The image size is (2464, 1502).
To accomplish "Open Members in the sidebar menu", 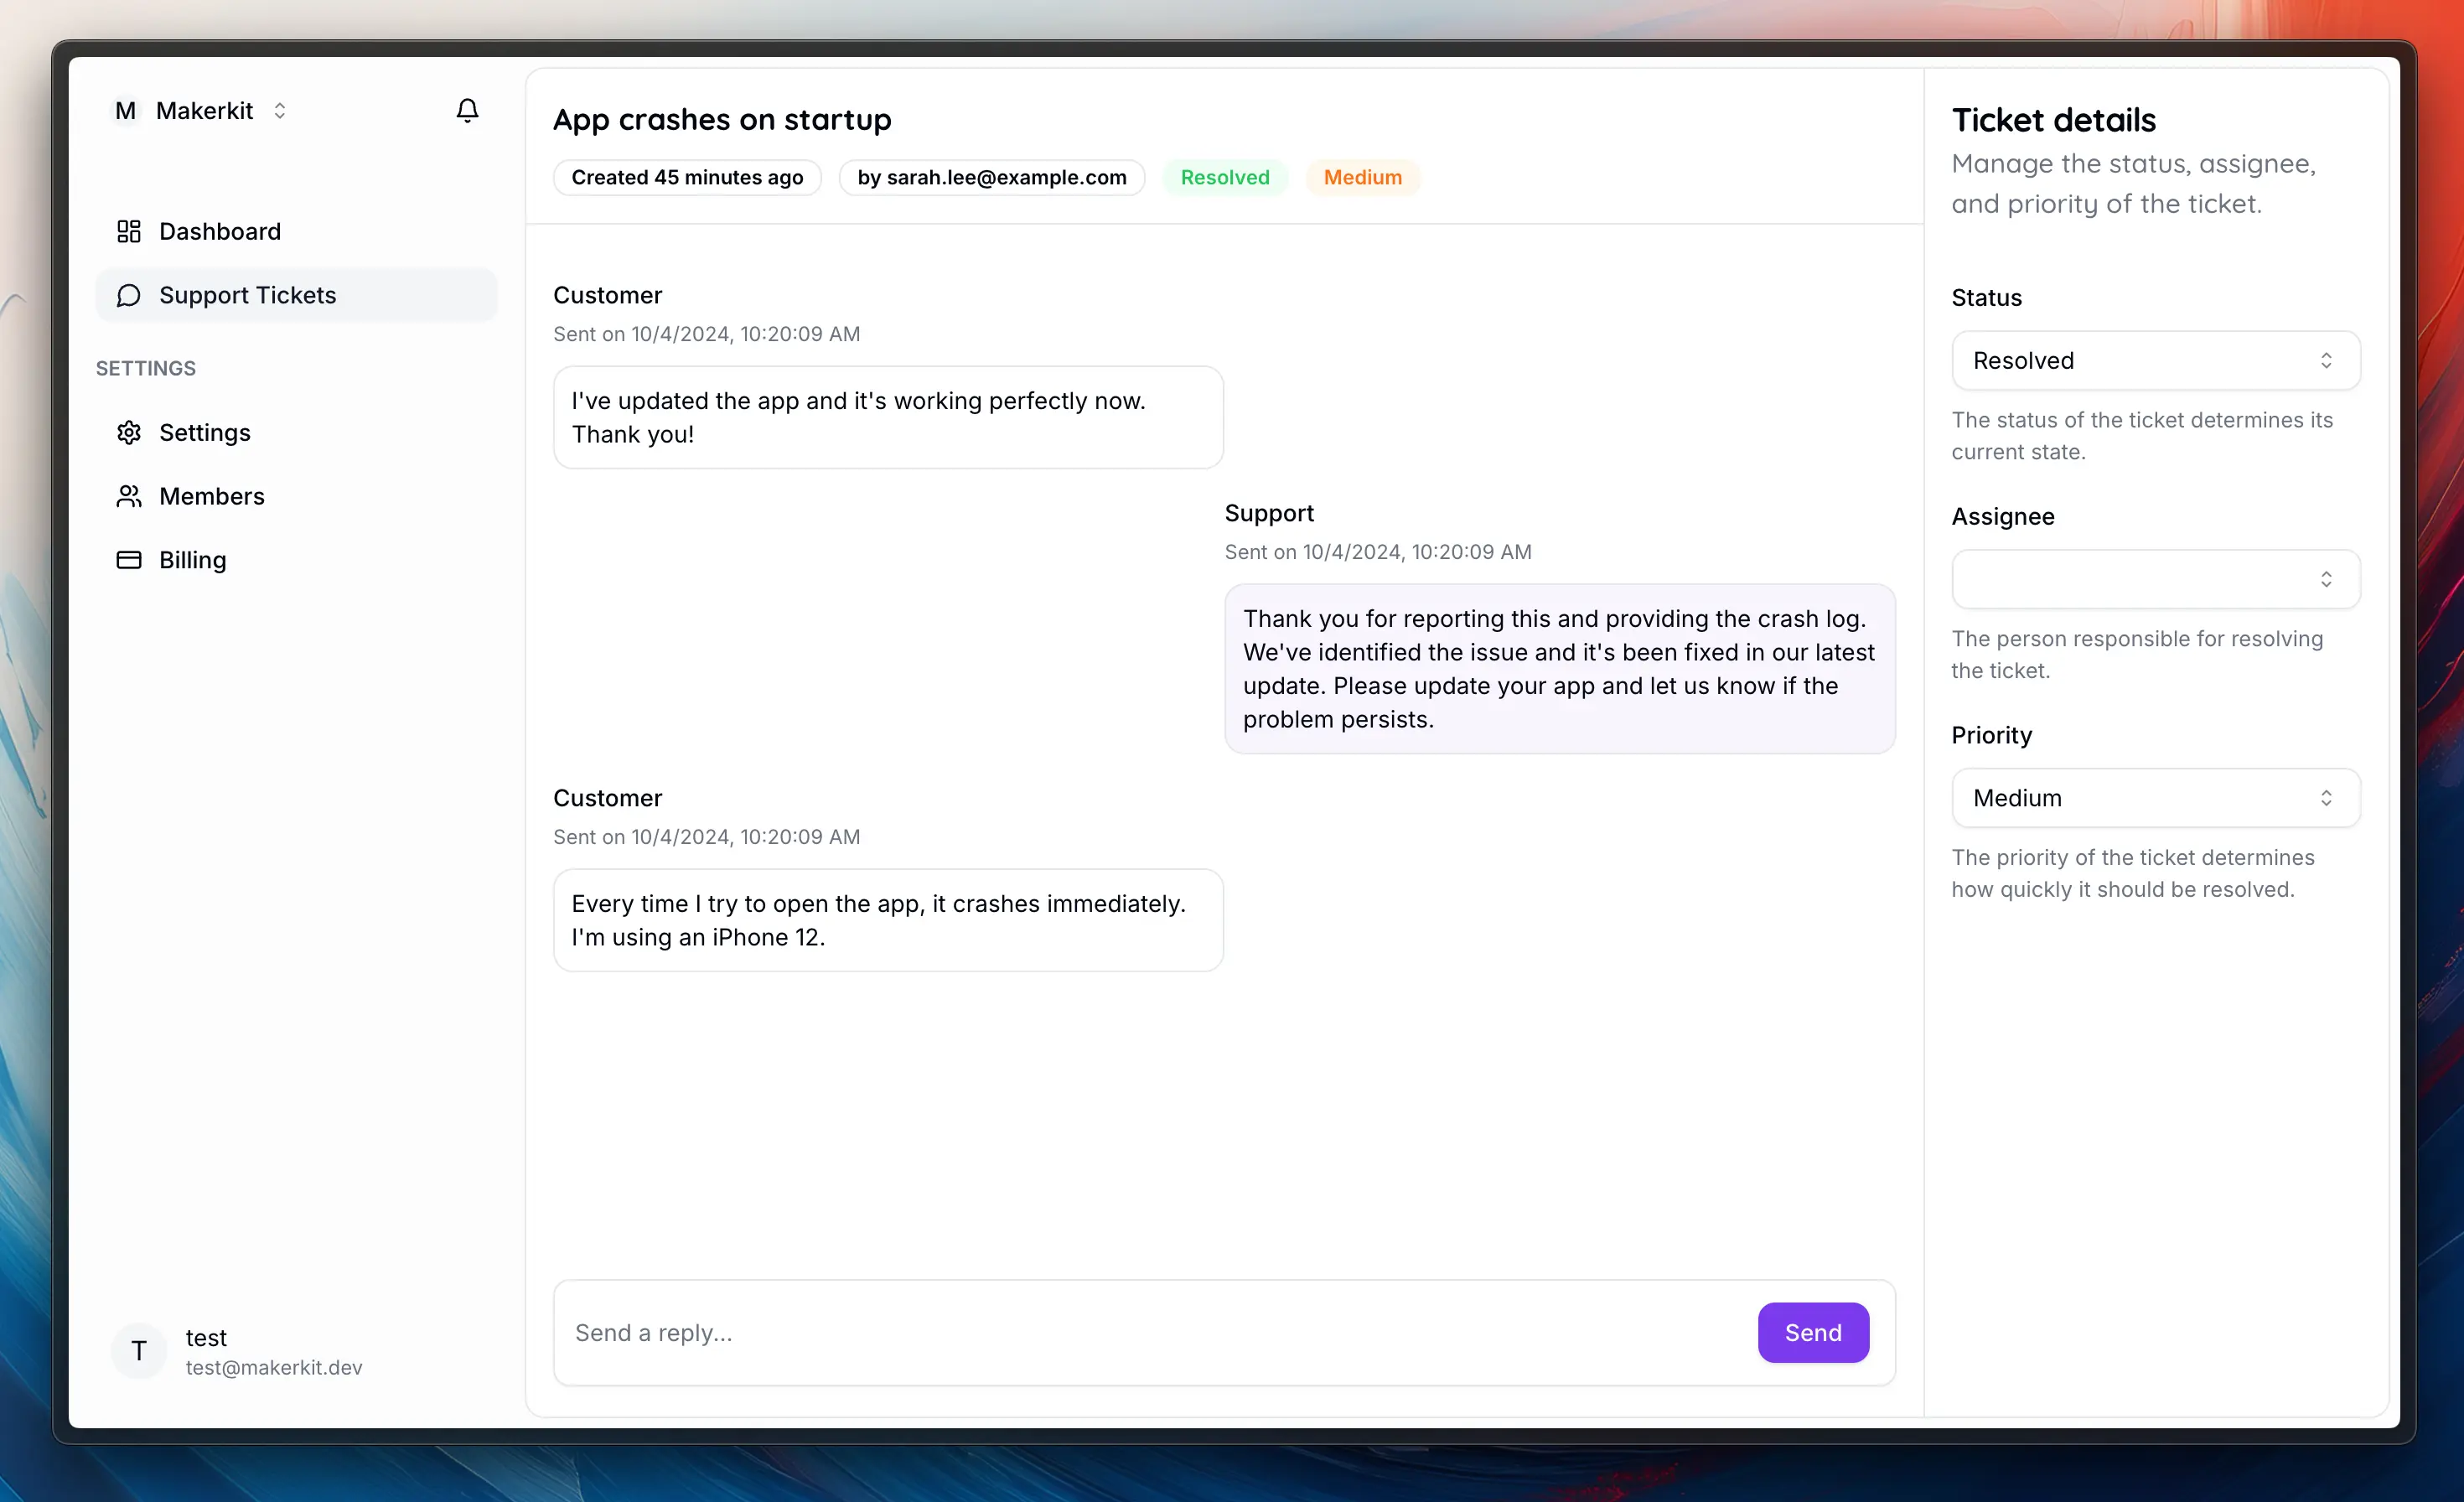I will [212, 496].
